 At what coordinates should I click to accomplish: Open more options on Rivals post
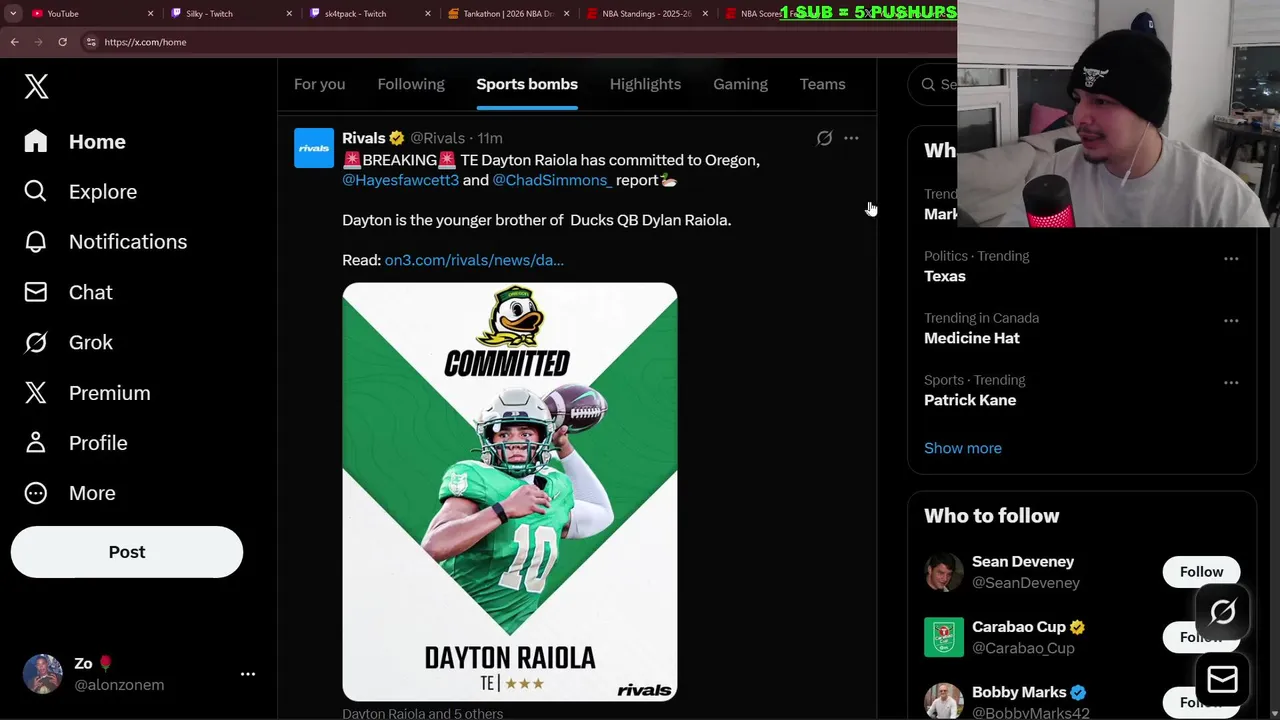point(851,138)
